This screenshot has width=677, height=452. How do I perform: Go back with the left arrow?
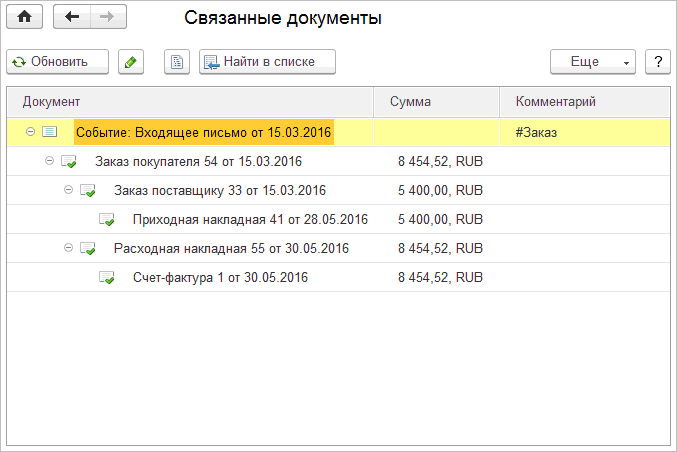coord(72,18)
